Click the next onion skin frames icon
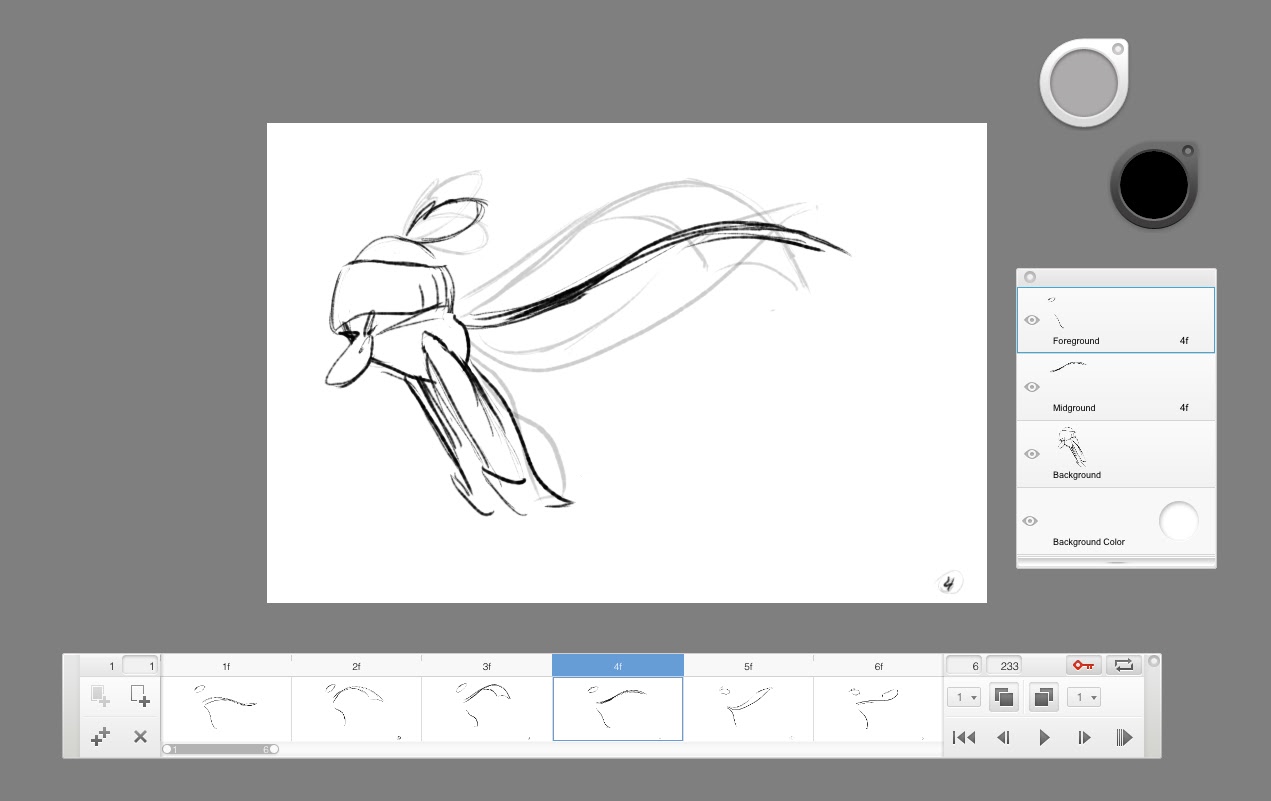Image resolution: width=1271 pixels, height=801 pixels. 1042,697
